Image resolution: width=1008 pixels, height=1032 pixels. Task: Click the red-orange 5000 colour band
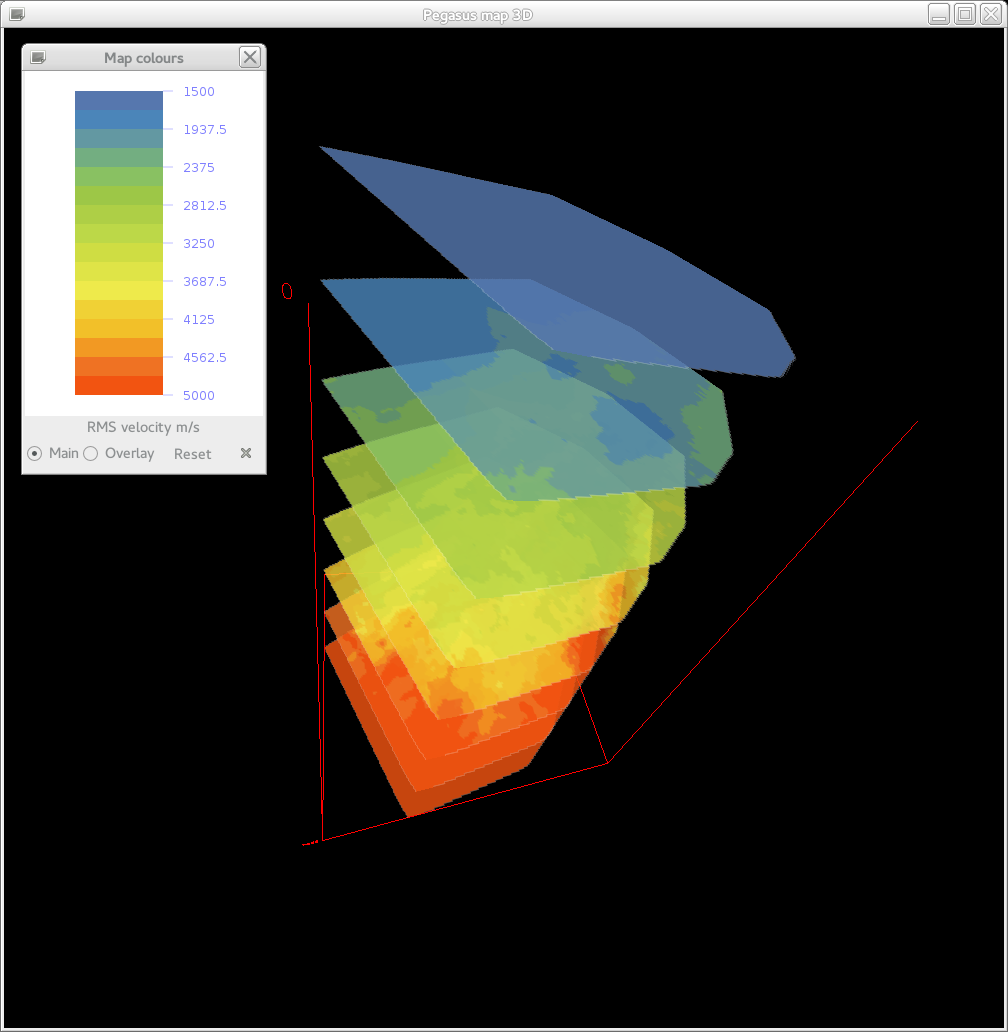(118, 386)
